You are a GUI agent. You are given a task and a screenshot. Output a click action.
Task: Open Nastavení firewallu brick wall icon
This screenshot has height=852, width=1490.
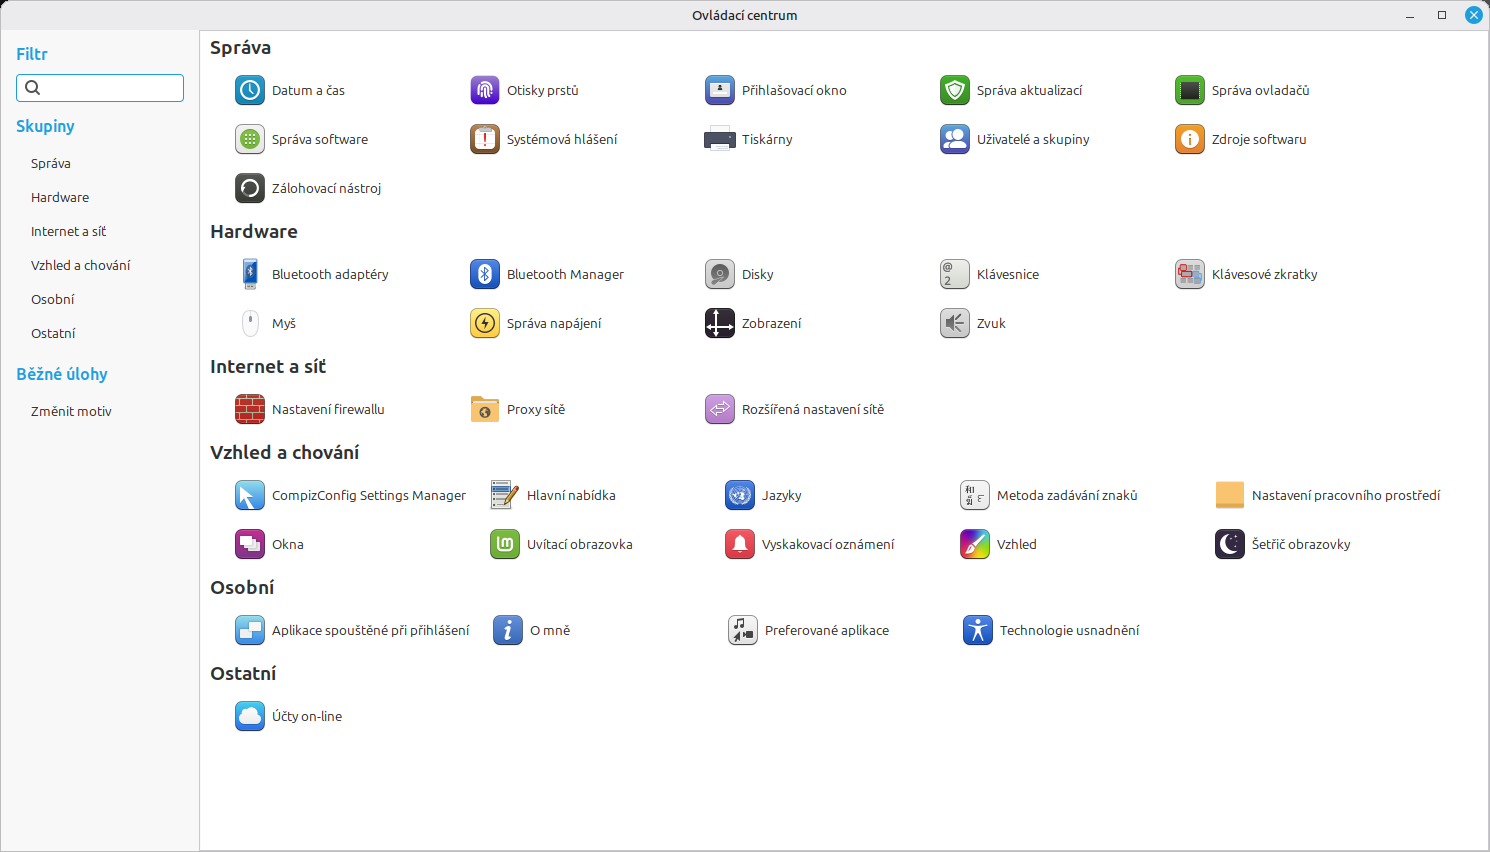(249, 409)
